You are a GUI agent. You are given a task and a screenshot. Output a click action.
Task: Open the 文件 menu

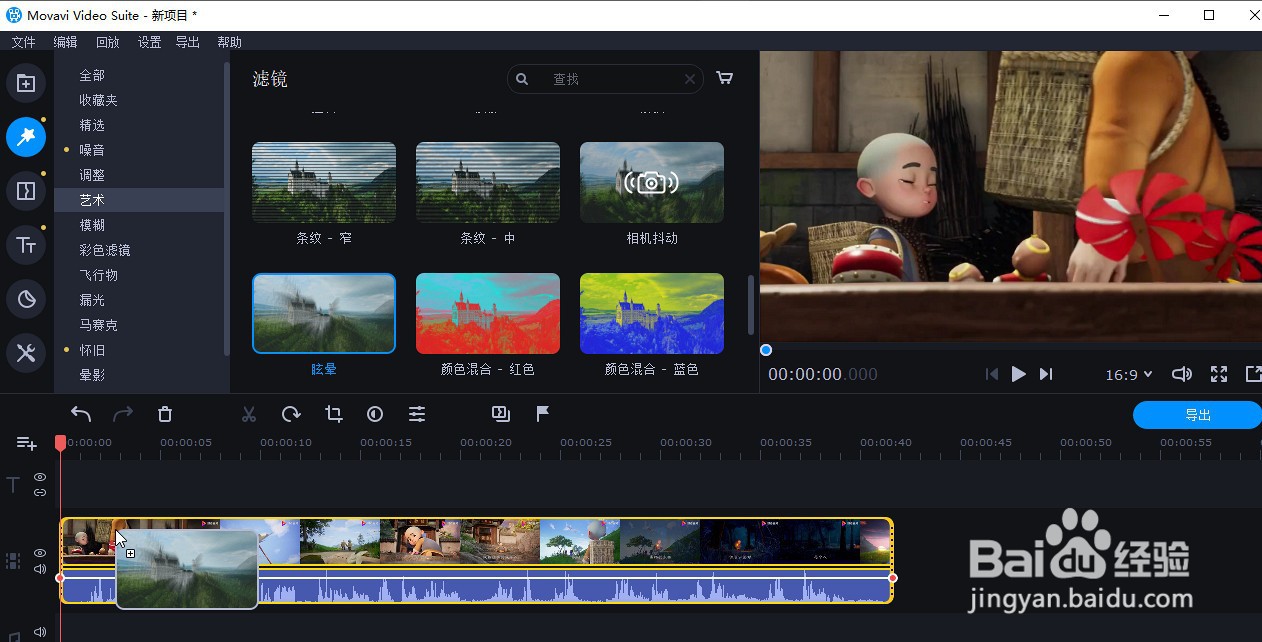click(x=23, y=42)
